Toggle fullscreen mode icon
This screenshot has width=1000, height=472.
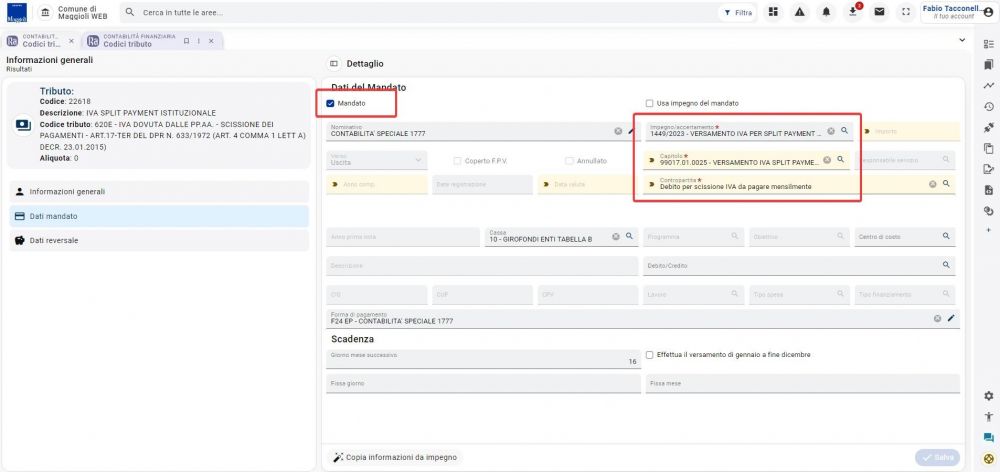coord(906,12)
